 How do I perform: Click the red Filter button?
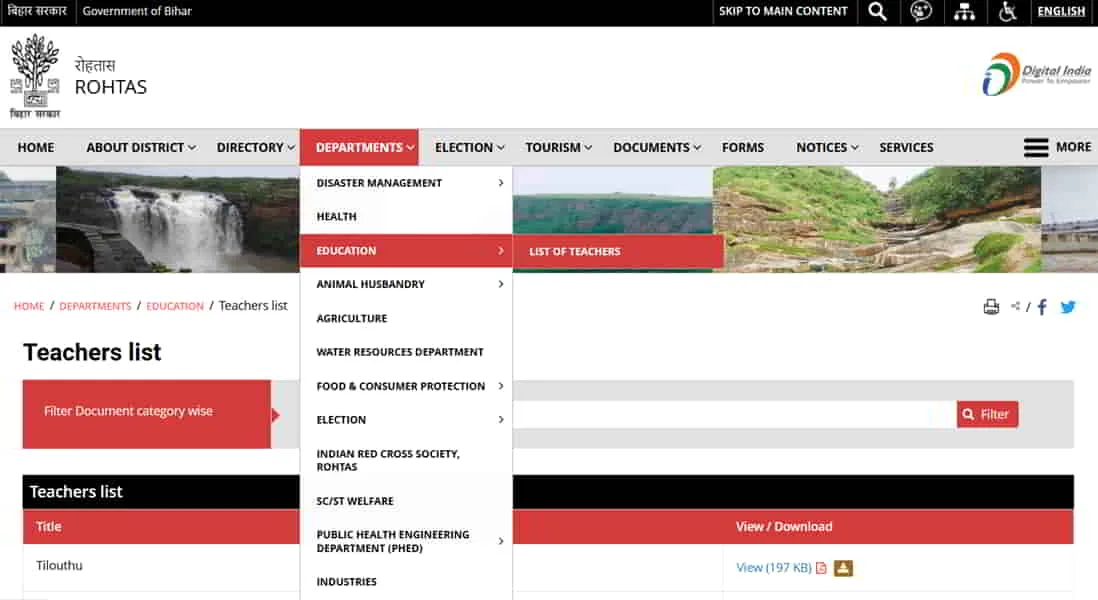click(x=987, y=414)
